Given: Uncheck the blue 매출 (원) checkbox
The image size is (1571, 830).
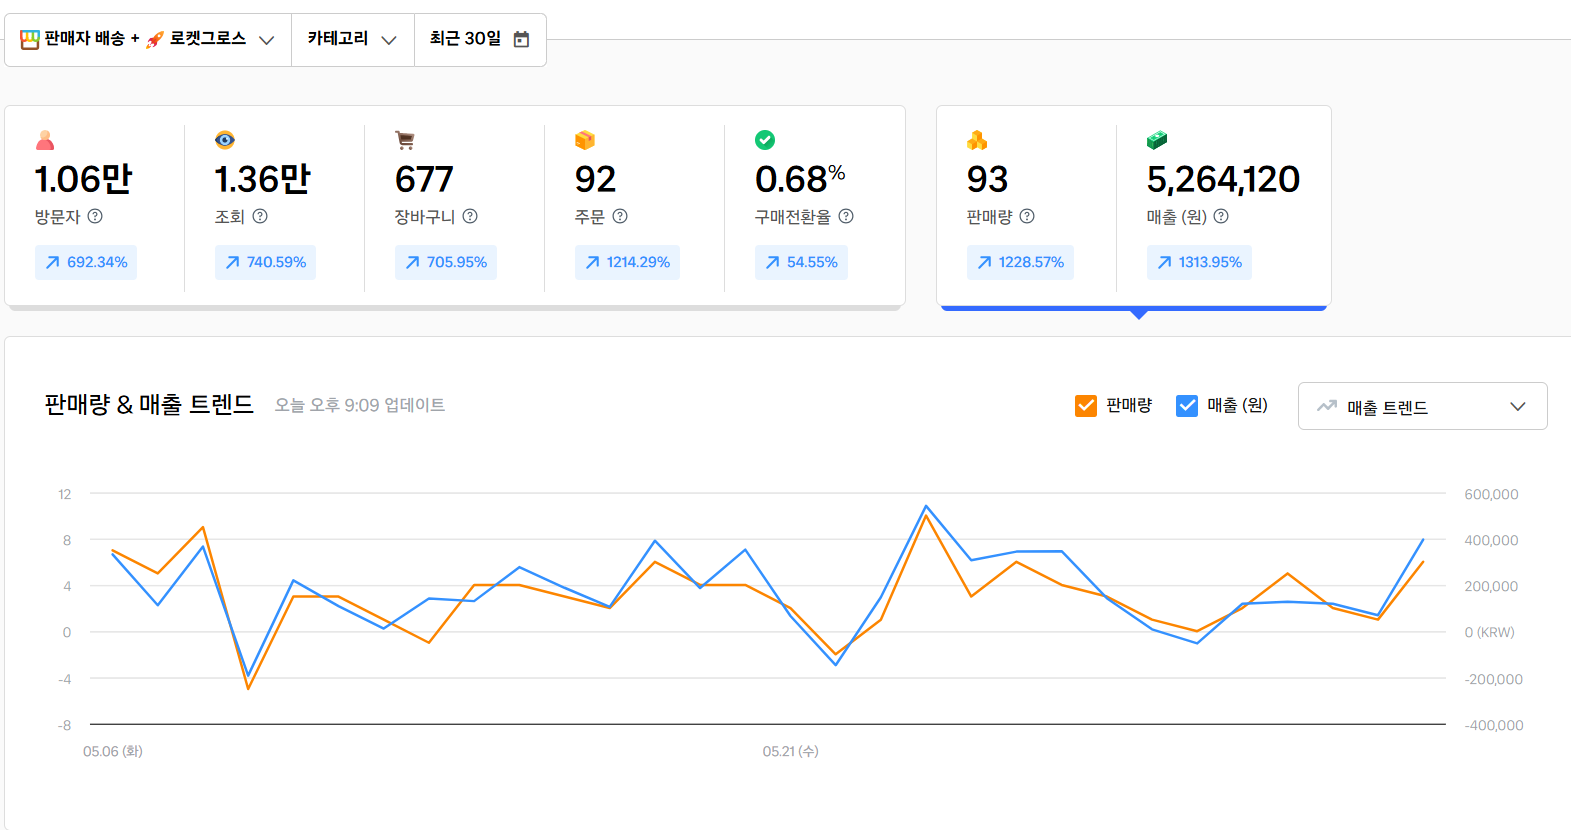Looking at the screenshot, I should 1187,405.
